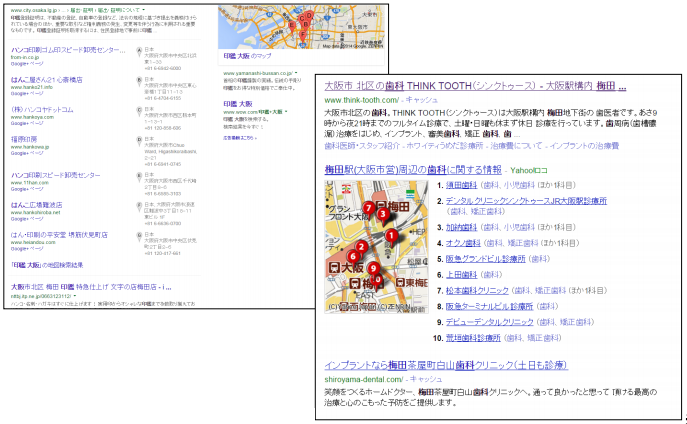Open dropdown arrow after www.wow.com ad URL
687x424 pixels.
click(286, 112)
